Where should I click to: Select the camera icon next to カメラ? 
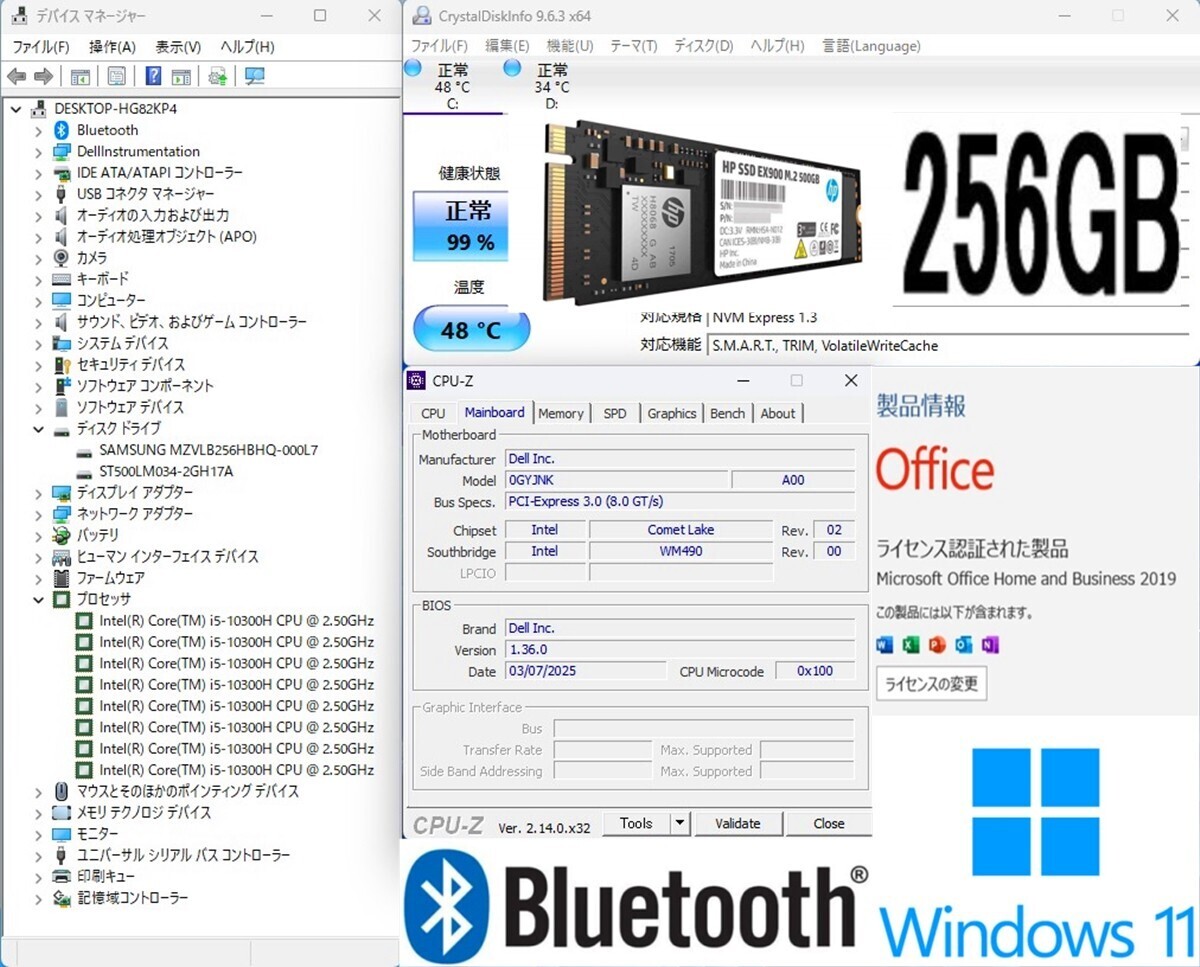click(x=61, y=258)
